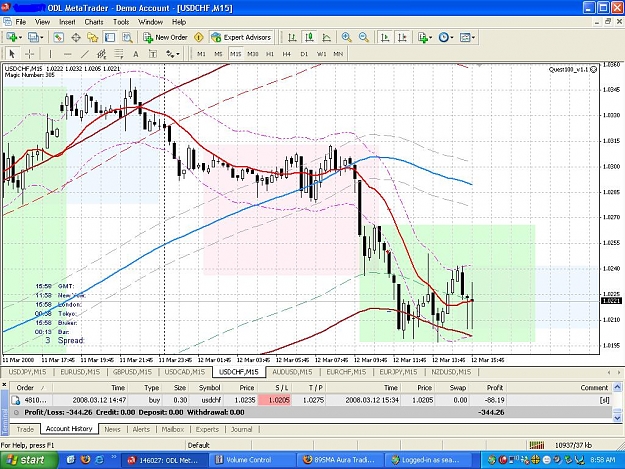The image size is (625, 469).
Task: Select the Cursor arrow tool
Action: point(12,54)
